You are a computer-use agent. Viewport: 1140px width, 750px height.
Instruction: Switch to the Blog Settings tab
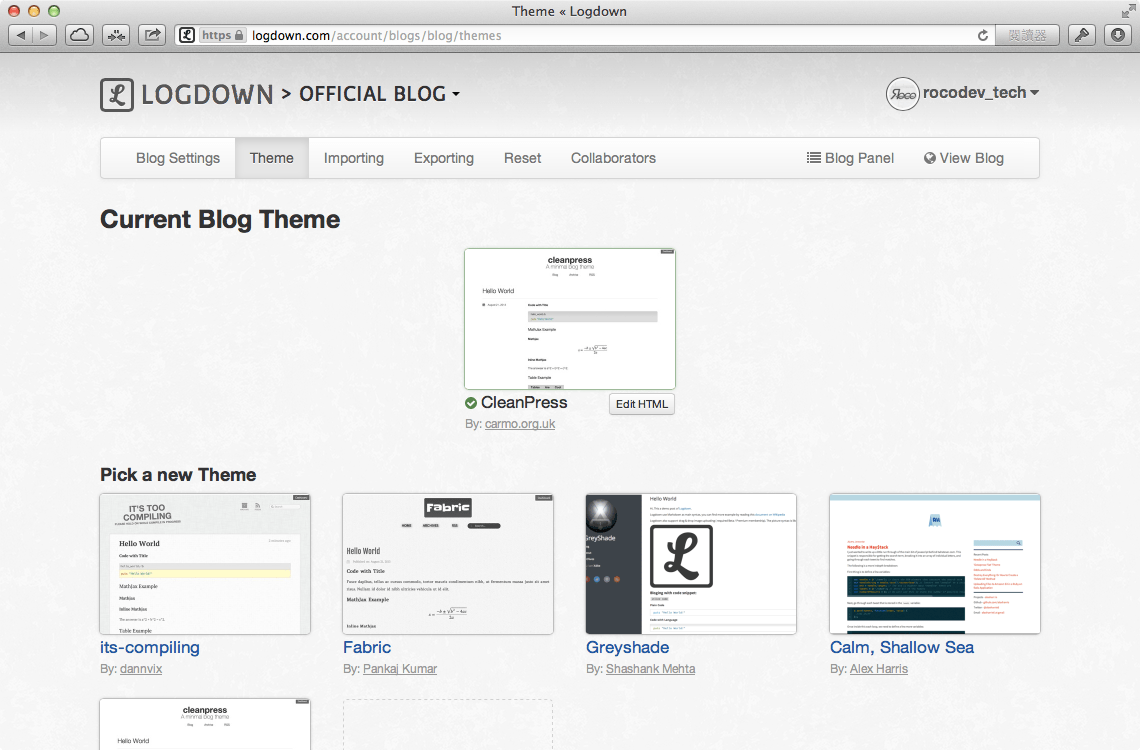tap(177, 158)
